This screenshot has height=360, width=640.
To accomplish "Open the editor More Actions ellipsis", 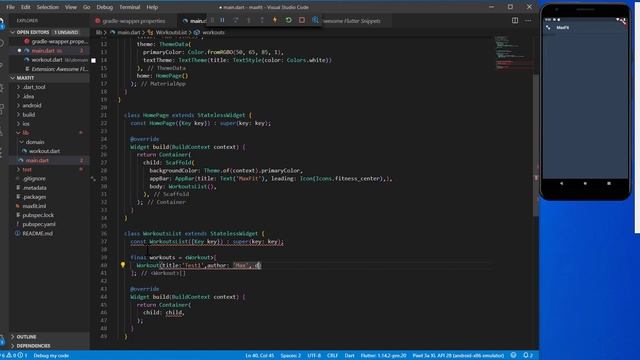I will pos(528,20).
